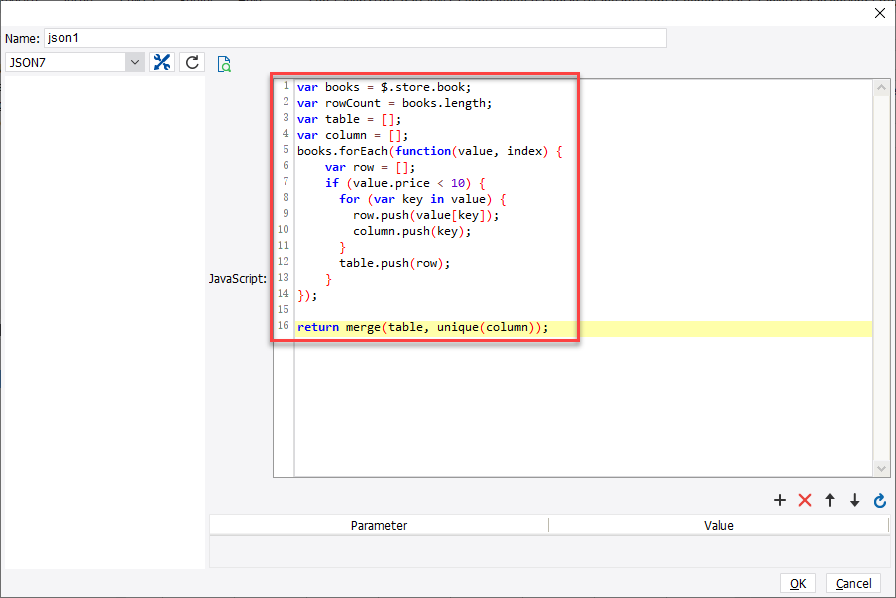Screen dimensions: 896x598
Task: Move parameter down with the down arrow icon
Action: click(x=854, y=500)
